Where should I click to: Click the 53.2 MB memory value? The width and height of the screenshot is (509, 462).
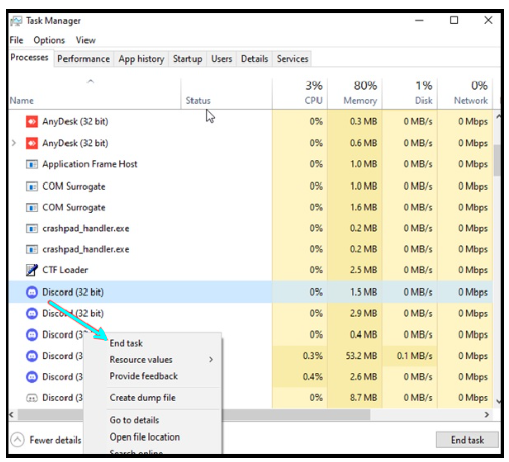(x=361, y=356)
